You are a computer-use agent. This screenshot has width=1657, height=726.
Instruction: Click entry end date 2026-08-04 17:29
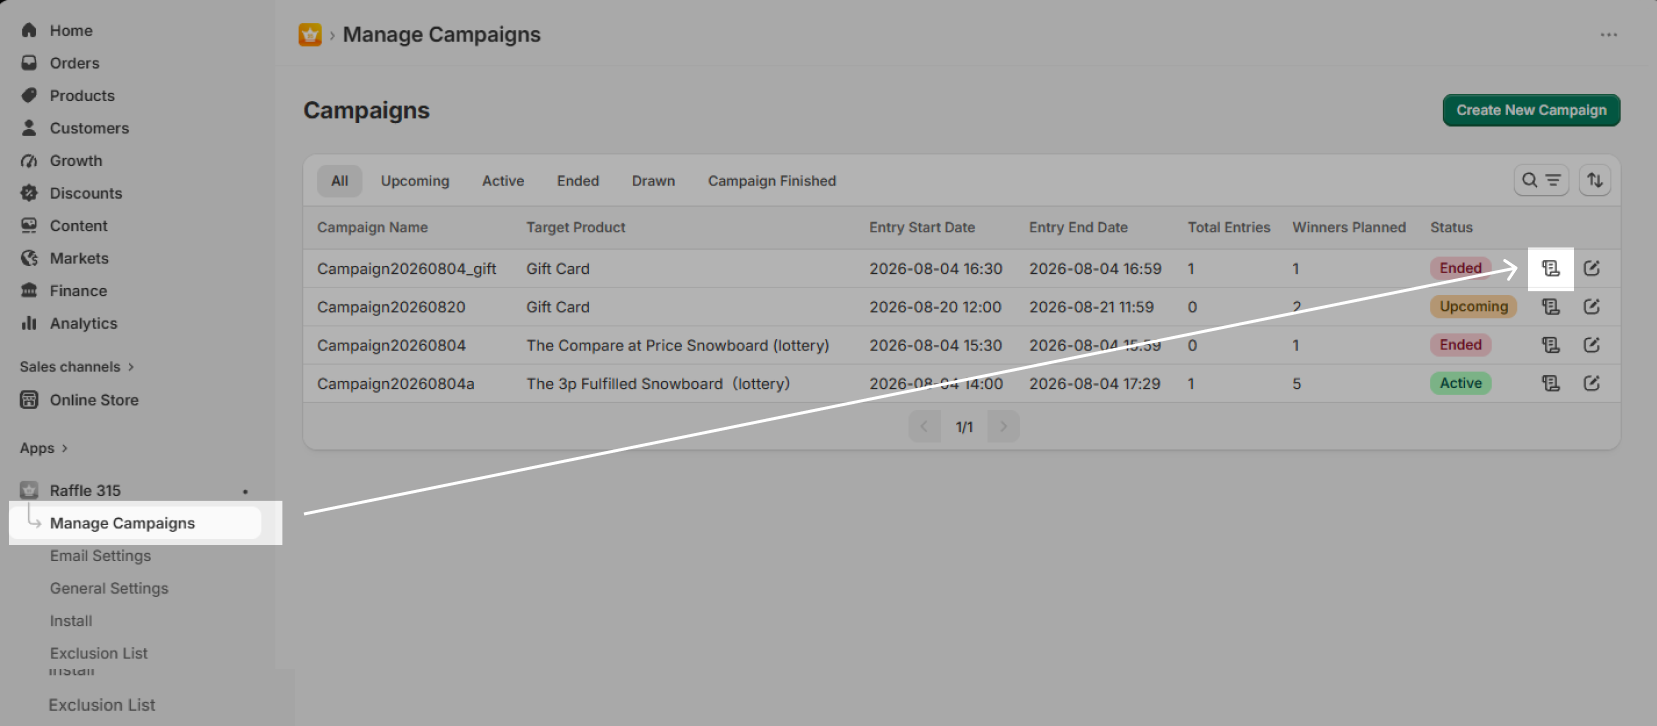1095,384
